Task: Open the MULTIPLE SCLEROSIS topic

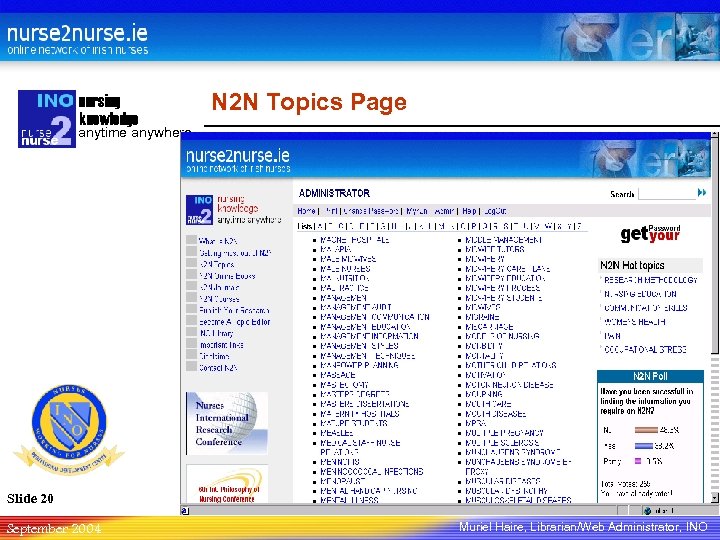Action: point(502,443)
